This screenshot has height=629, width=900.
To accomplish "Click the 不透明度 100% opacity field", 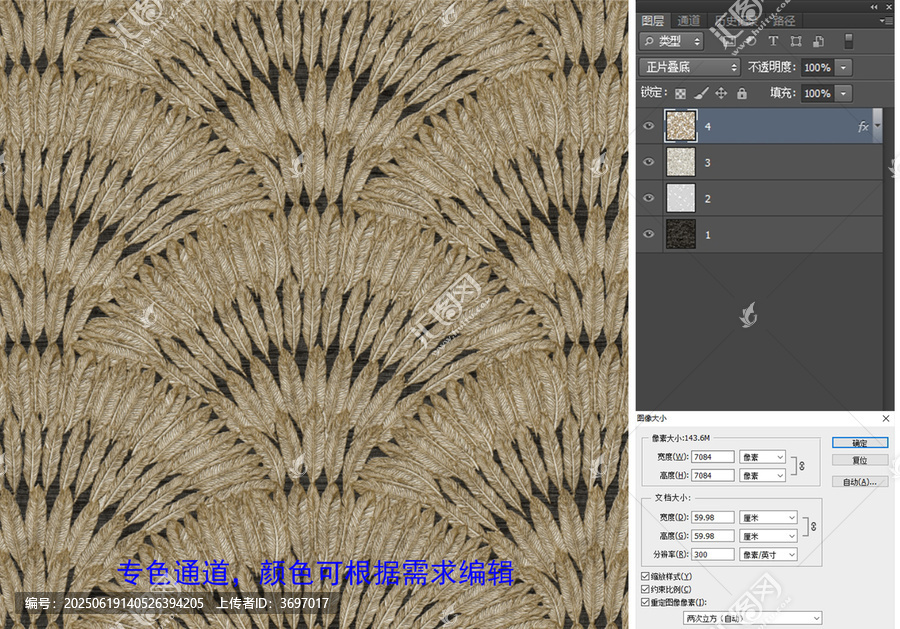I will (x=817, y=67).
